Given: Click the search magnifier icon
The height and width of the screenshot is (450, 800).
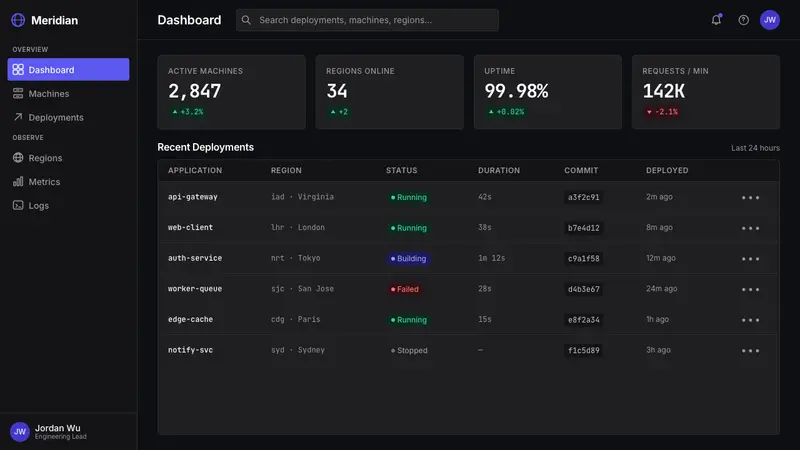Looking at the screenshot, I should tap(246, 20).
